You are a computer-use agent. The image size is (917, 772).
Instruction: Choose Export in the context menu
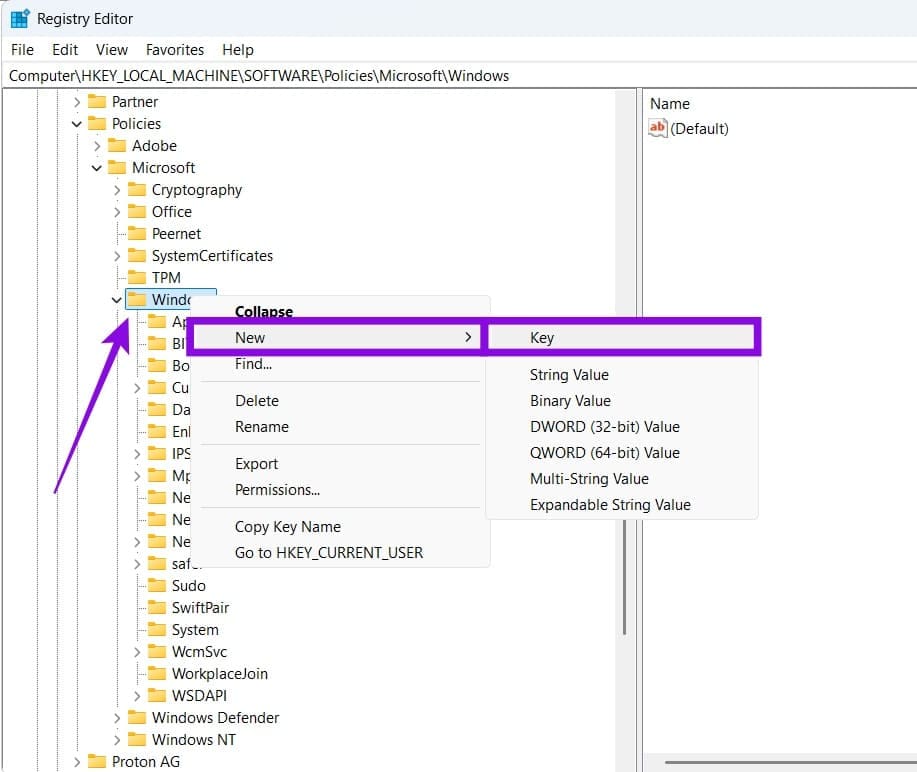(256, 464)
